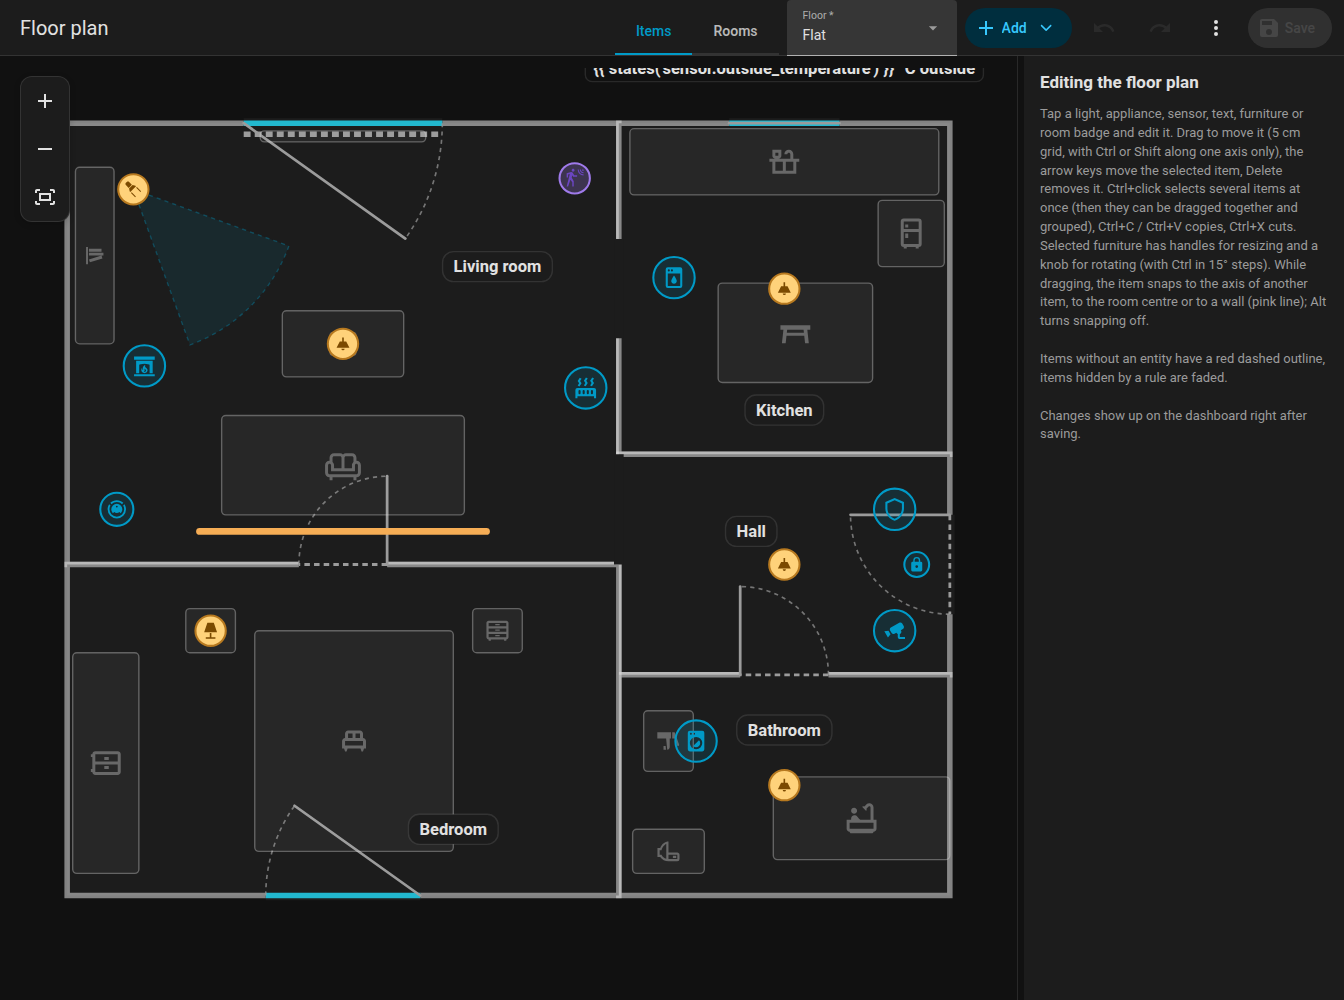This screenshot has height=1000, width=1344.
Task: Select the fridge furniture in kitchen
Action: click(911, 234)
